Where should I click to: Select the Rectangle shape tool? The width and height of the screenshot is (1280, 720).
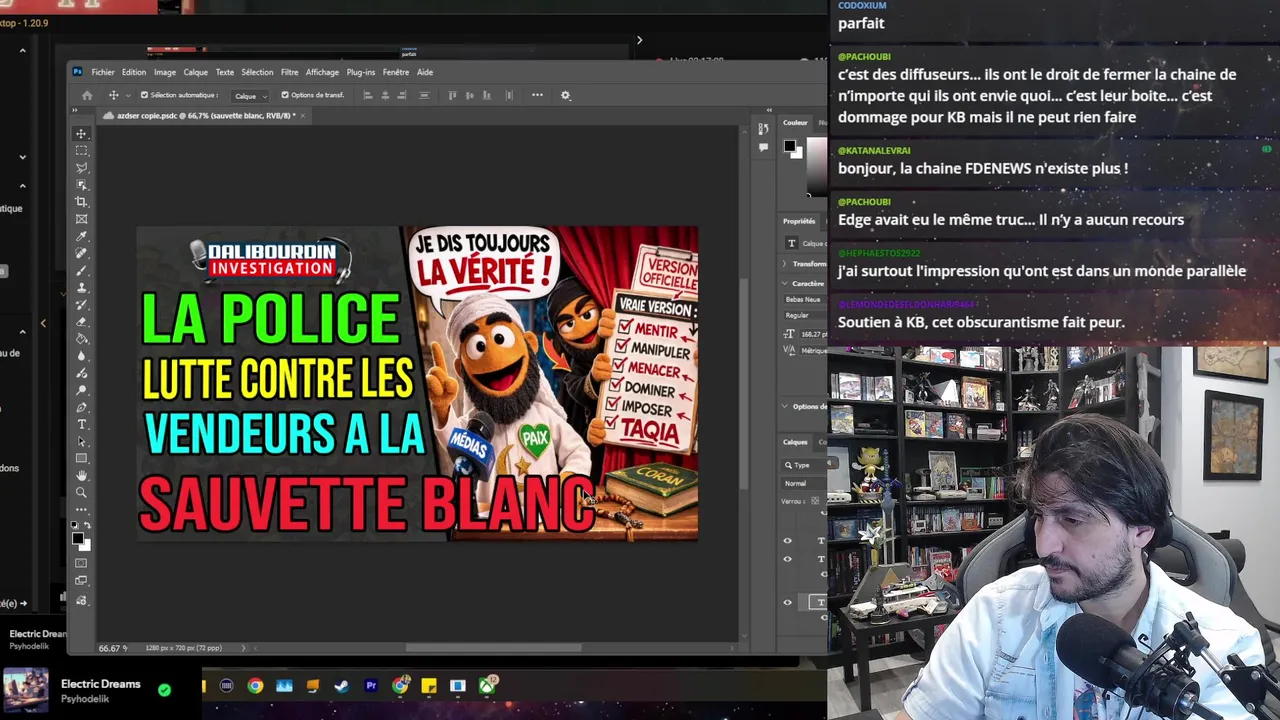pyautogui.click(x=82, y=458)
